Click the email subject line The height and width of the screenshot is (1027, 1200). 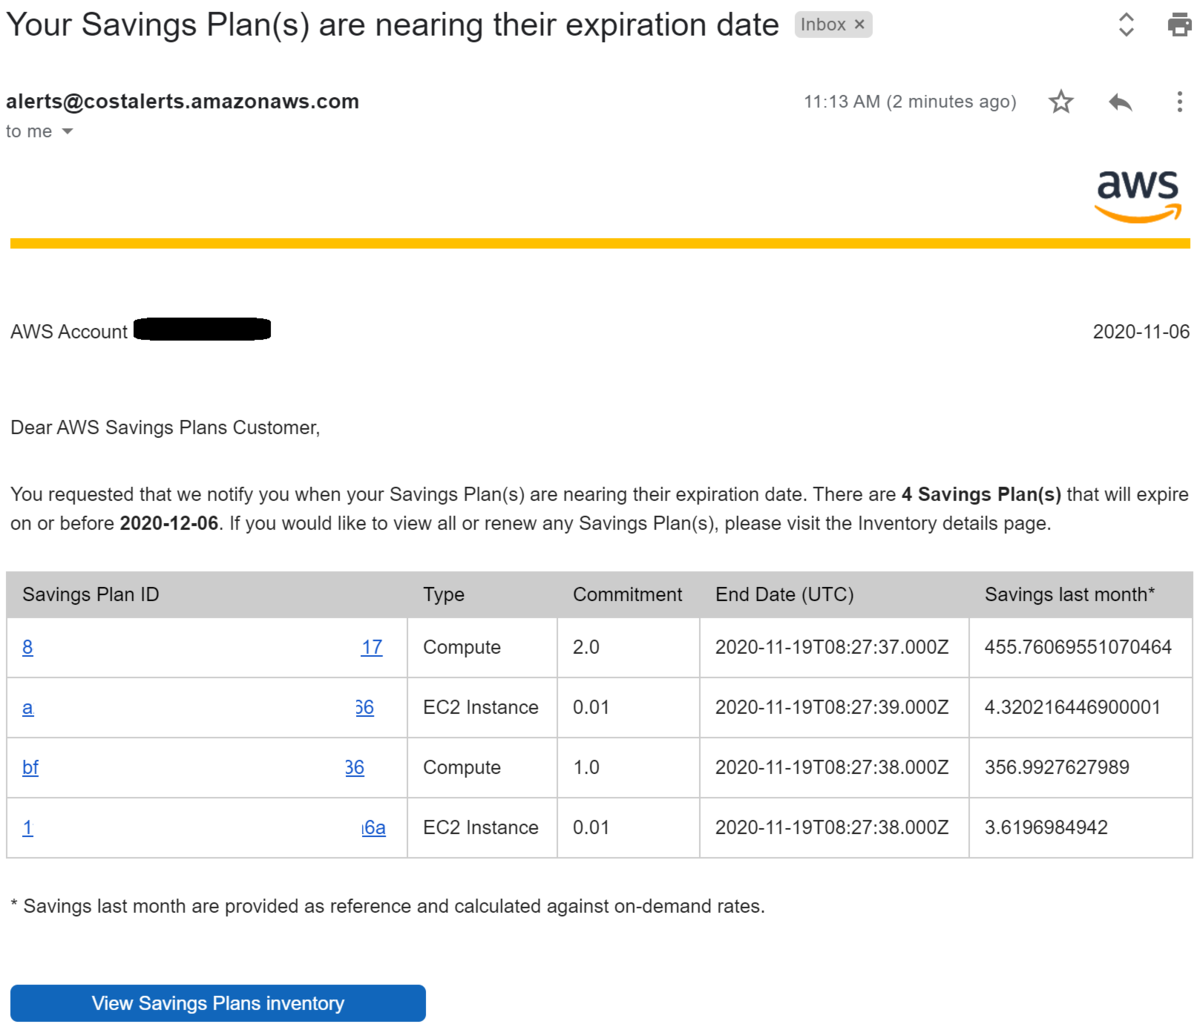point(392,25)
